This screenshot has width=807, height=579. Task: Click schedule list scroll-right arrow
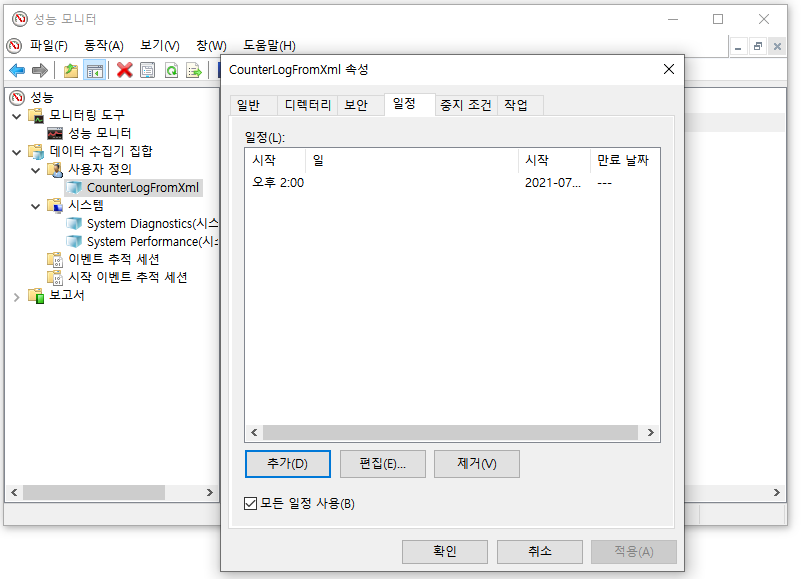[x=651, y=432]
